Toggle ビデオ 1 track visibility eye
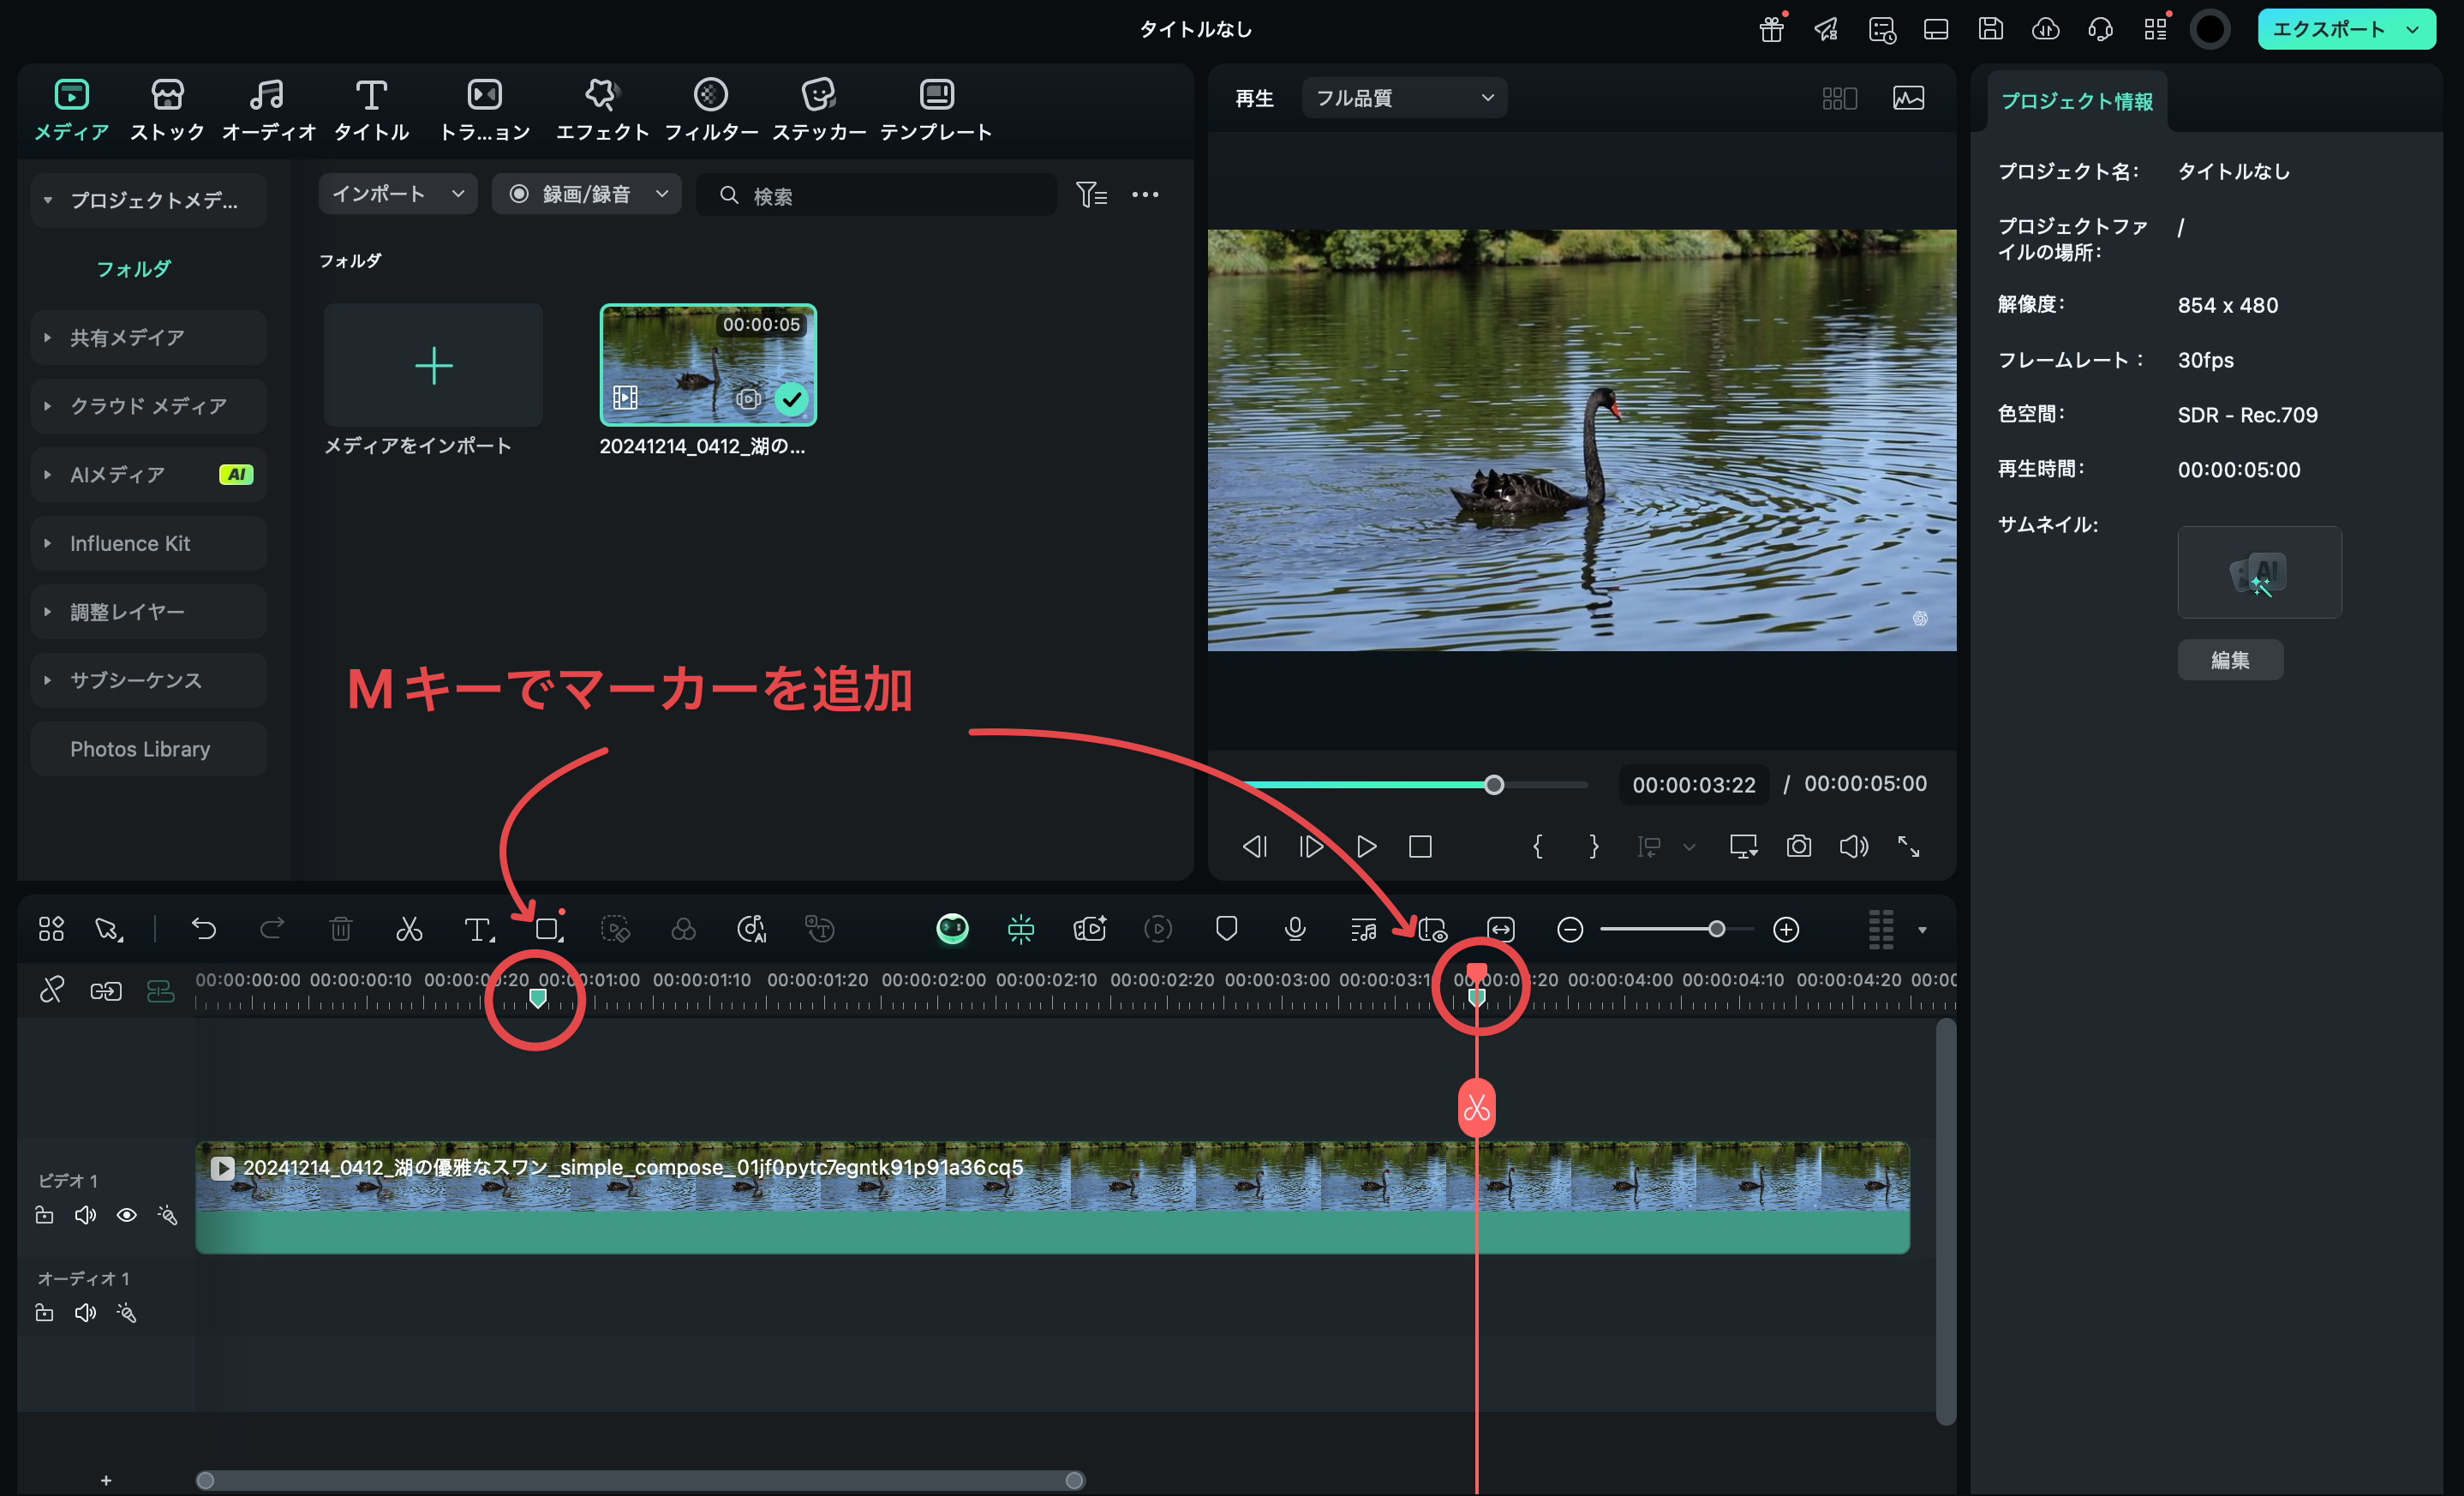Screen dimensions: 2464x1496 point(126,1215)
